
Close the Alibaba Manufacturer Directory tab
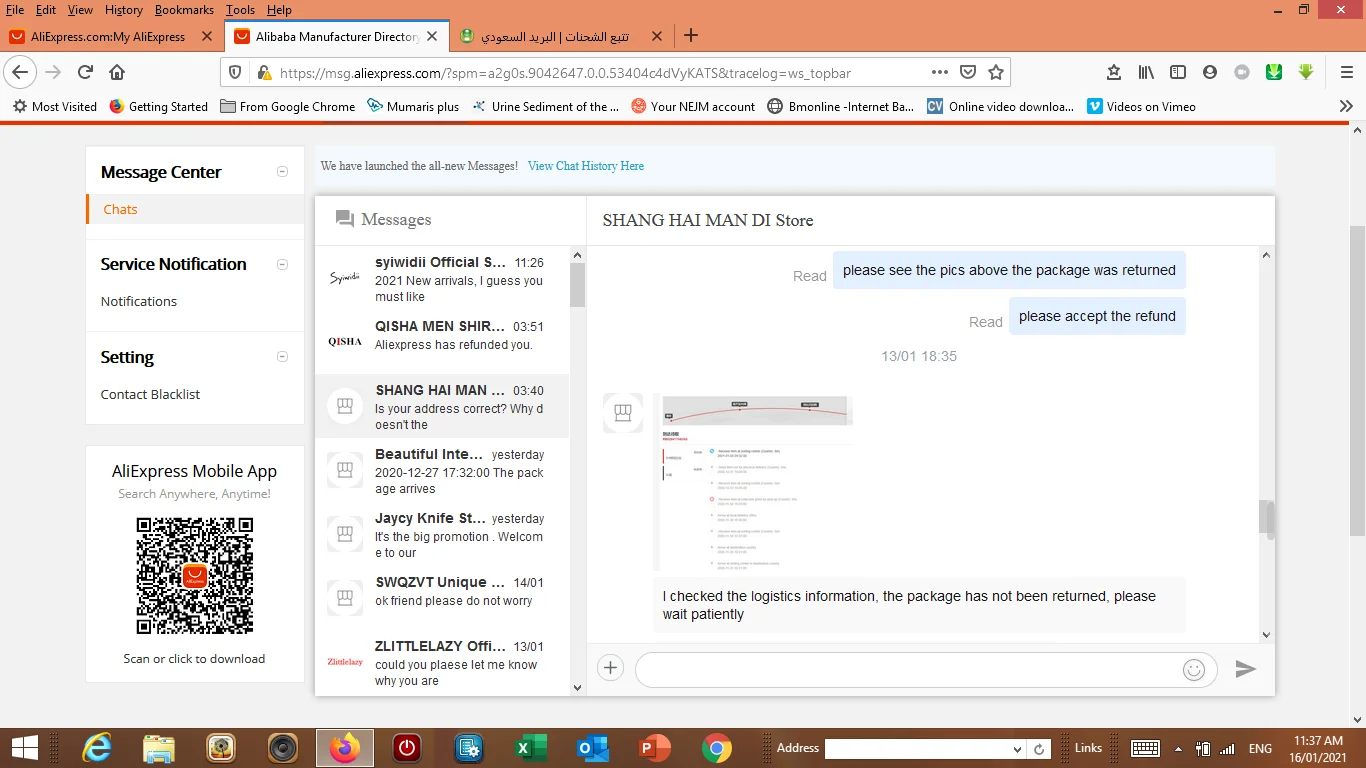point(432,36)
